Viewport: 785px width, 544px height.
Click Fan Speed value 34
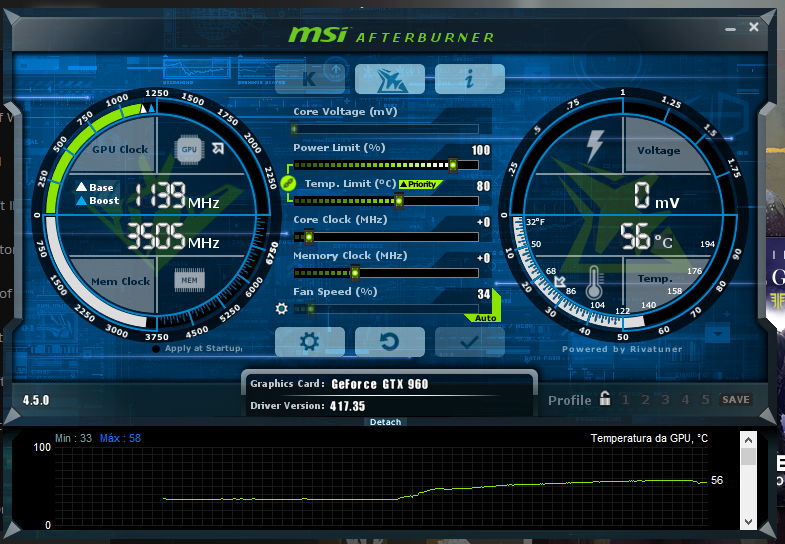(483, 294)
